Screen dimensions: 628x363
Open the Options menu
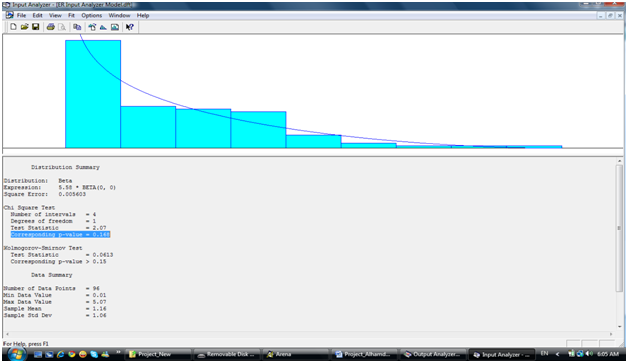[91, 15]
